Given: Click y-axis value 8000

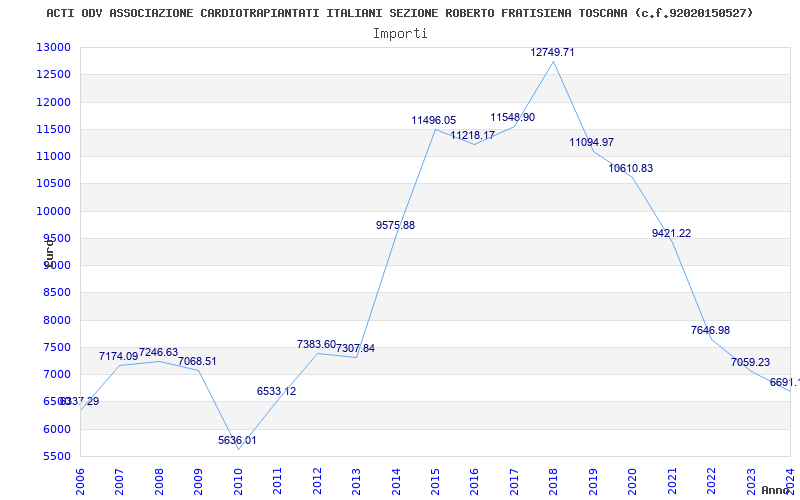Looking at the screenshot, I should click(56, 320).
